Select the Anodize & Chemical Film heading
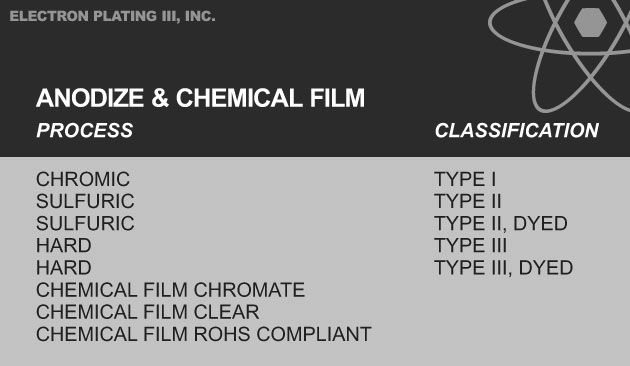The width and height of the screenshot is (630, 366). [200, 98]
